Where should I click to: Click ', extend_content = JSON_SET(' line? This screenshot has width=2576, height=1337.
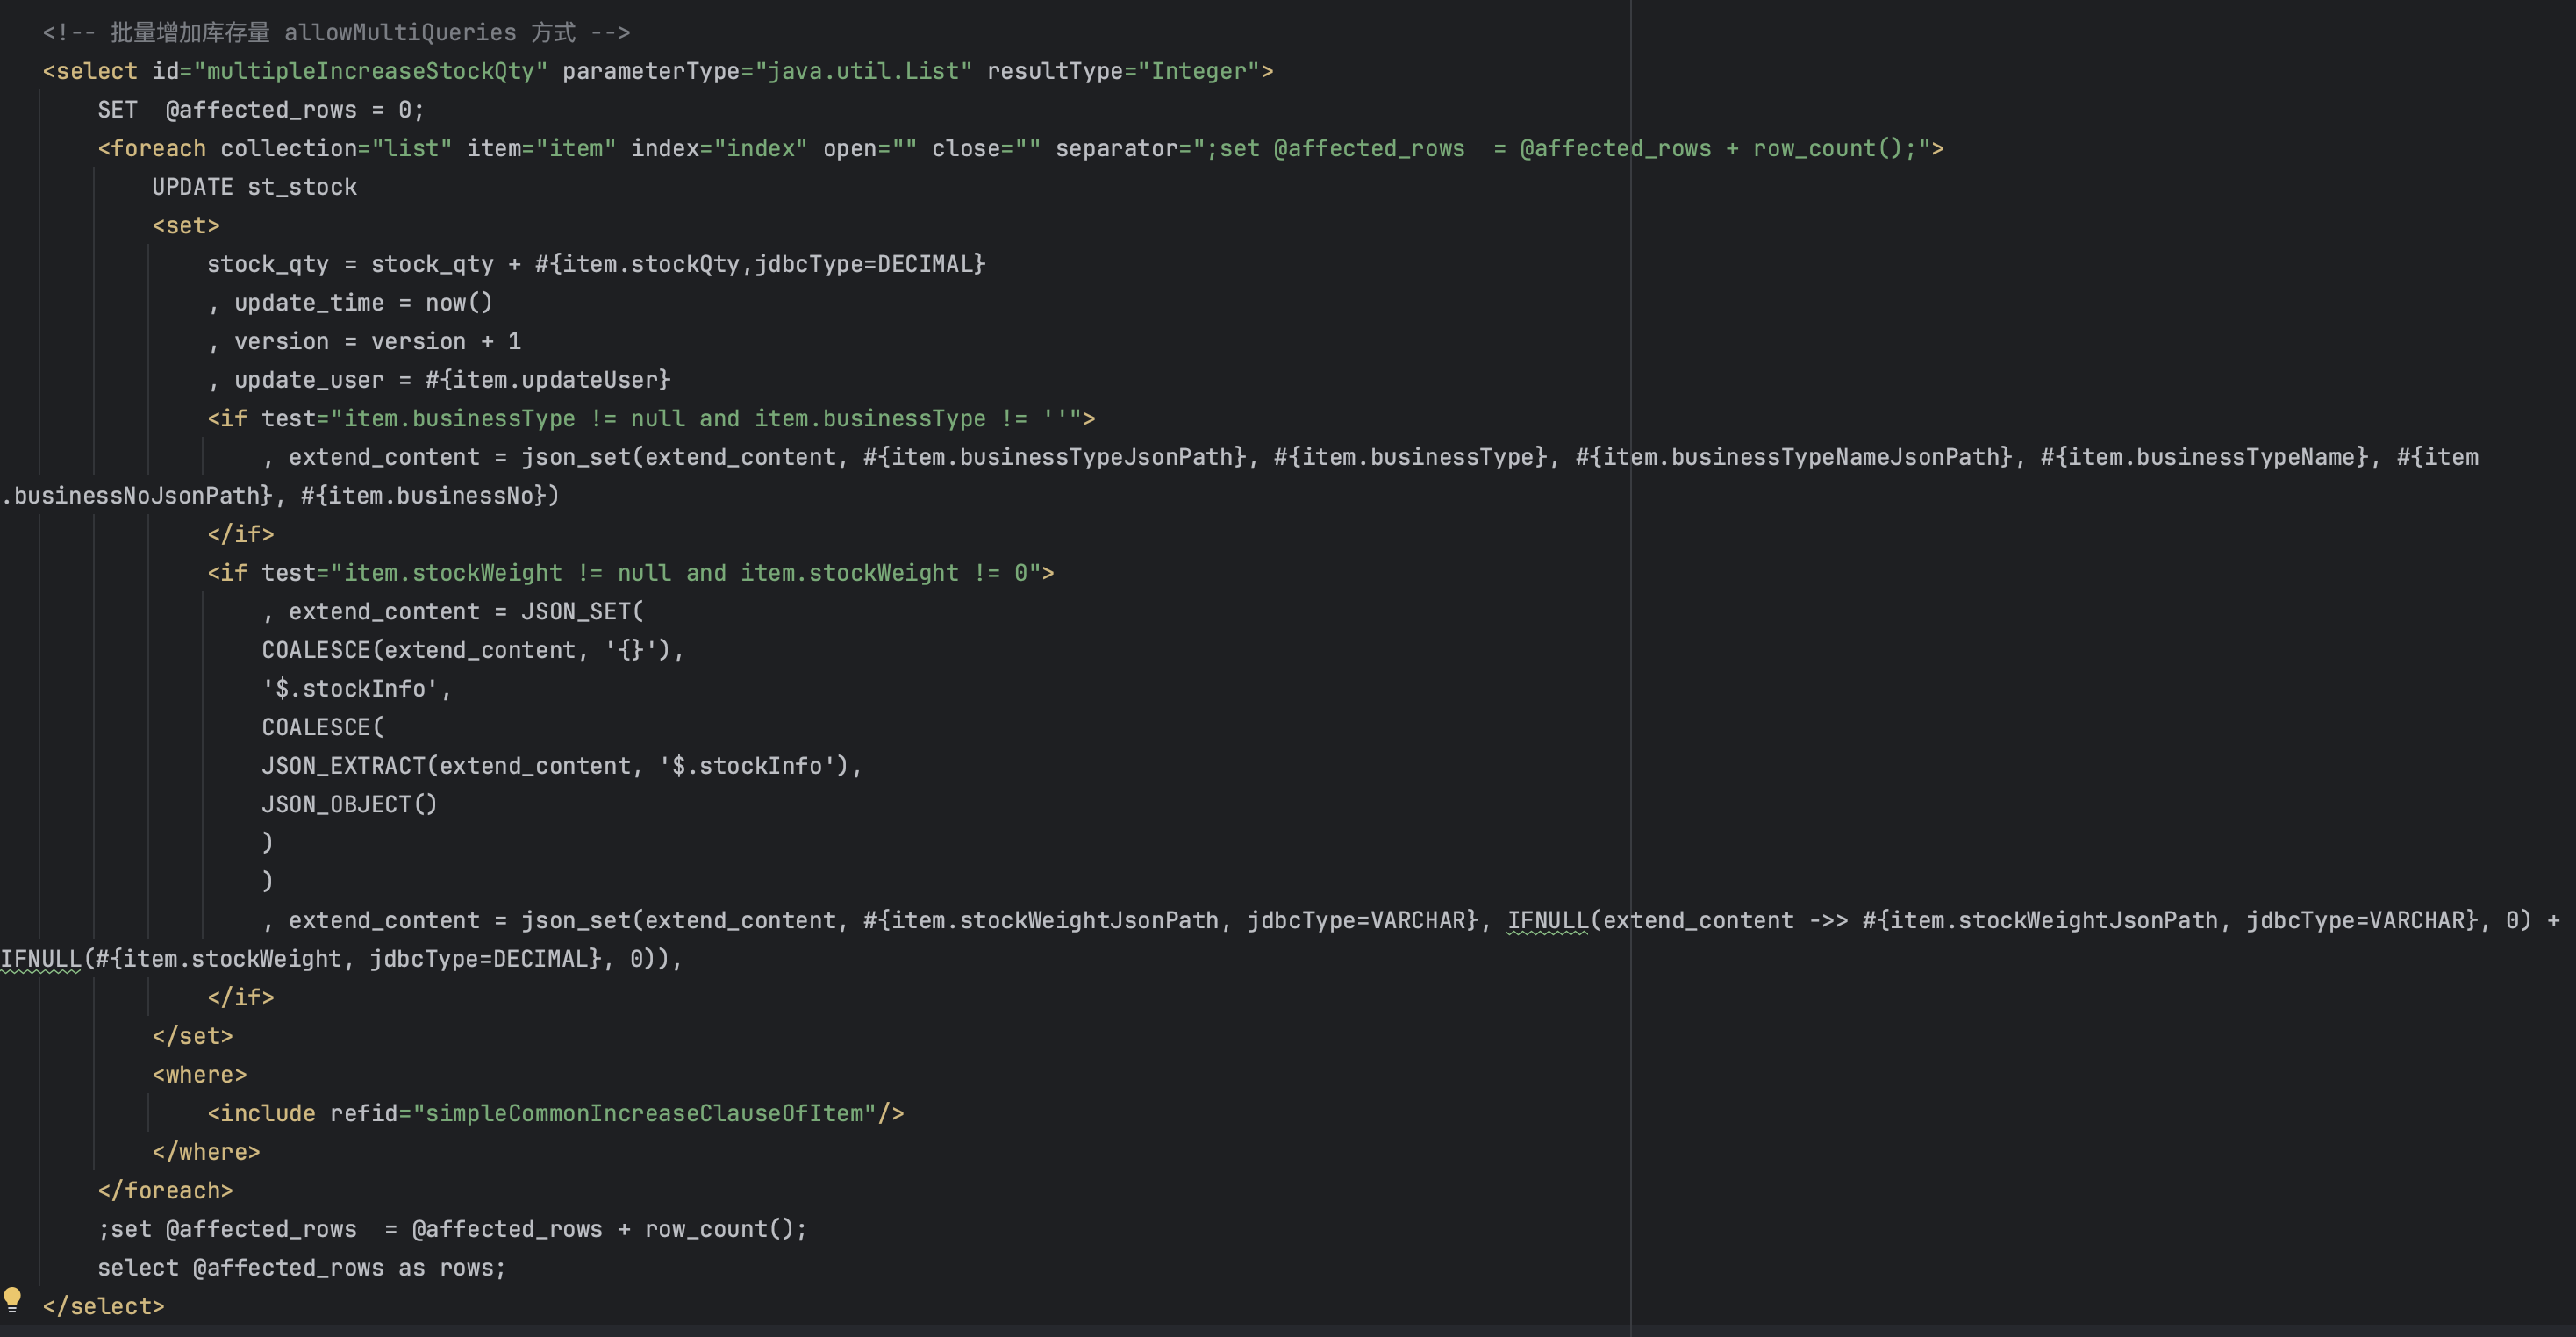[x=453, y=611]
